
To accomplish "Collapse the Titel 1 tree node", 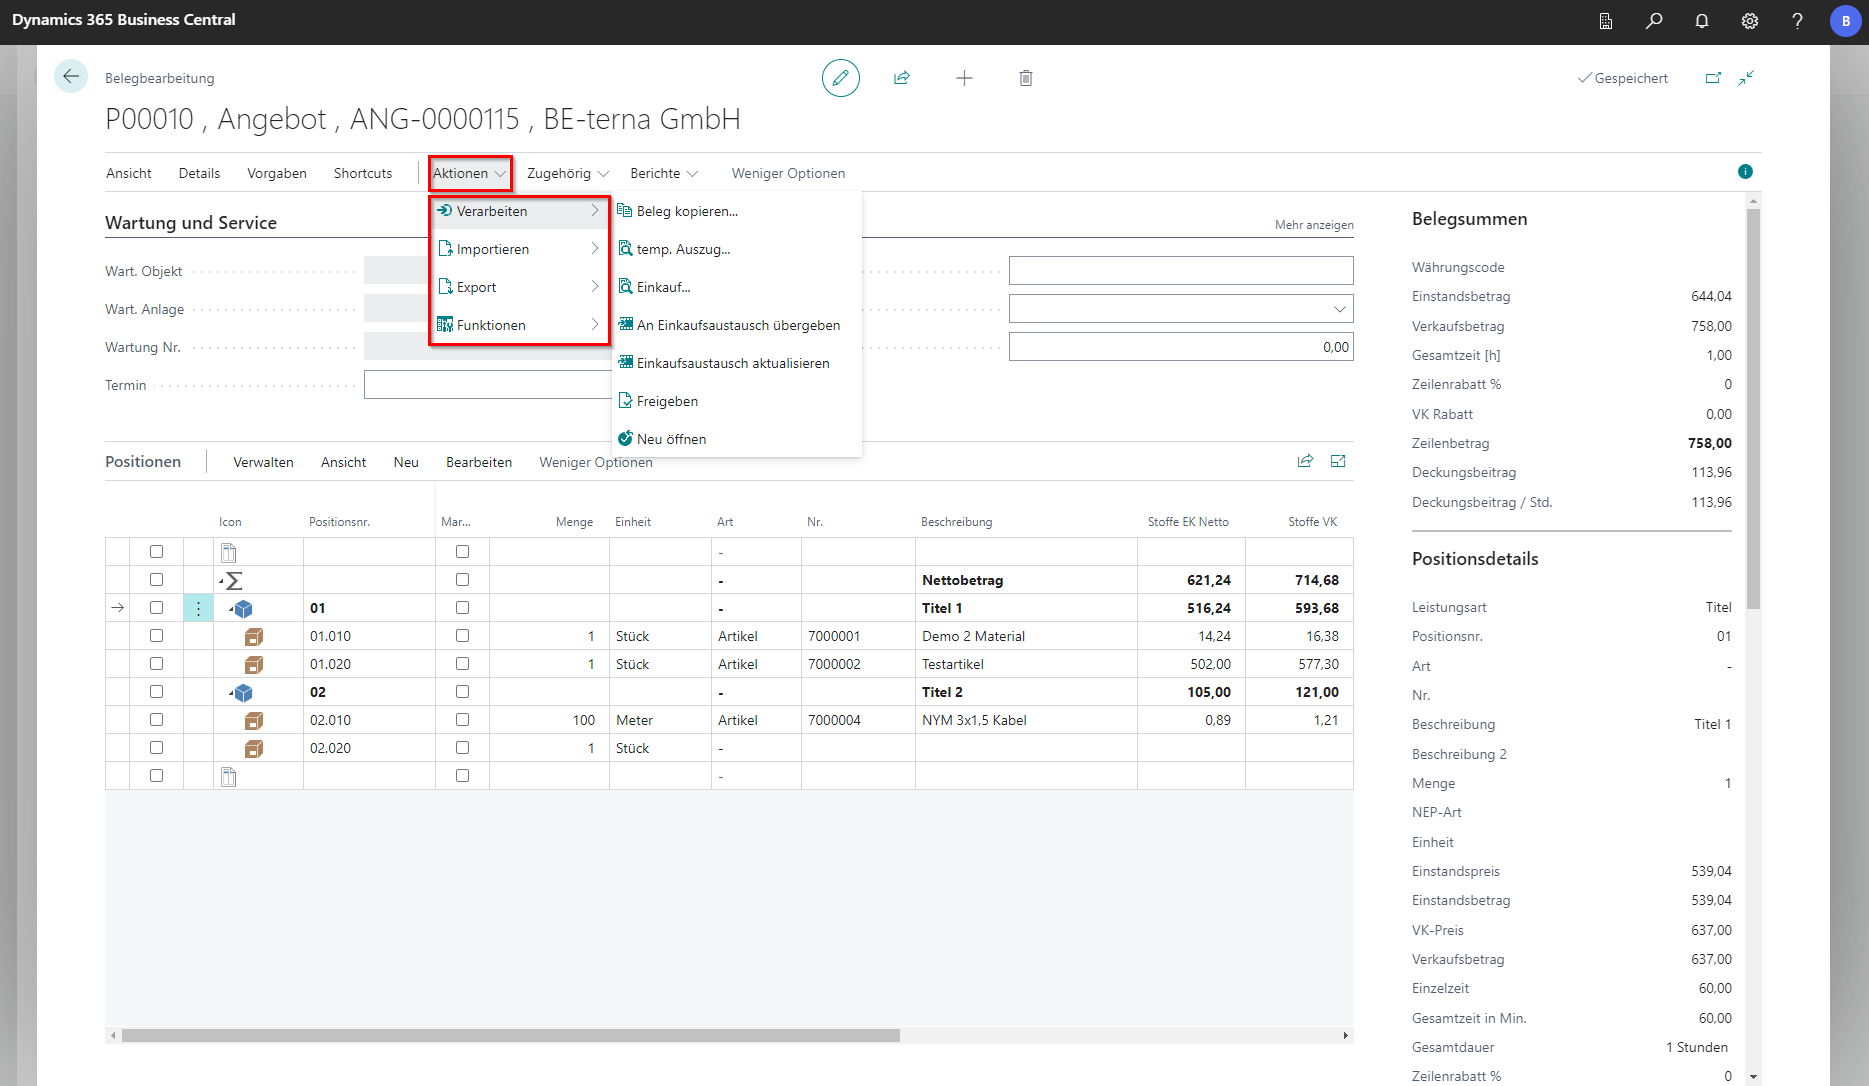I will coord(231,609).
